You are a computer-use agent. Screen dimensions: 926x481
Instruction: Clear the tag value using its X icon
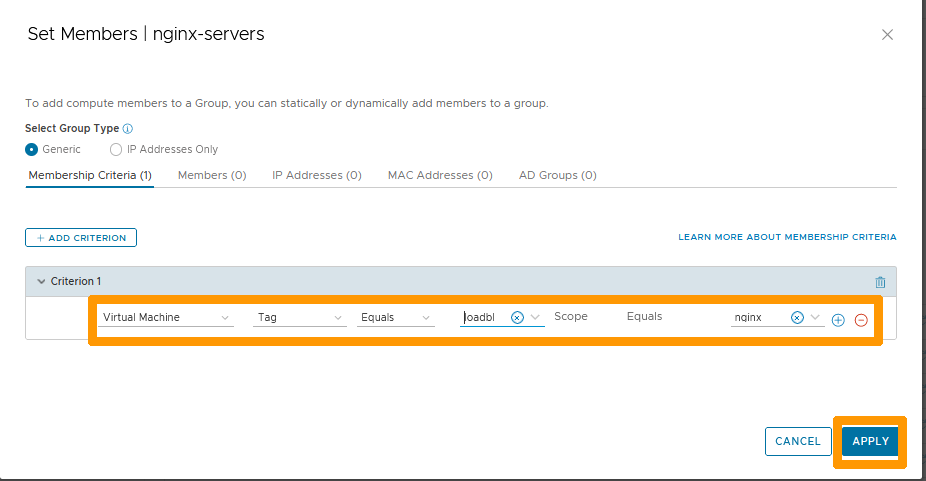[517, 318]
